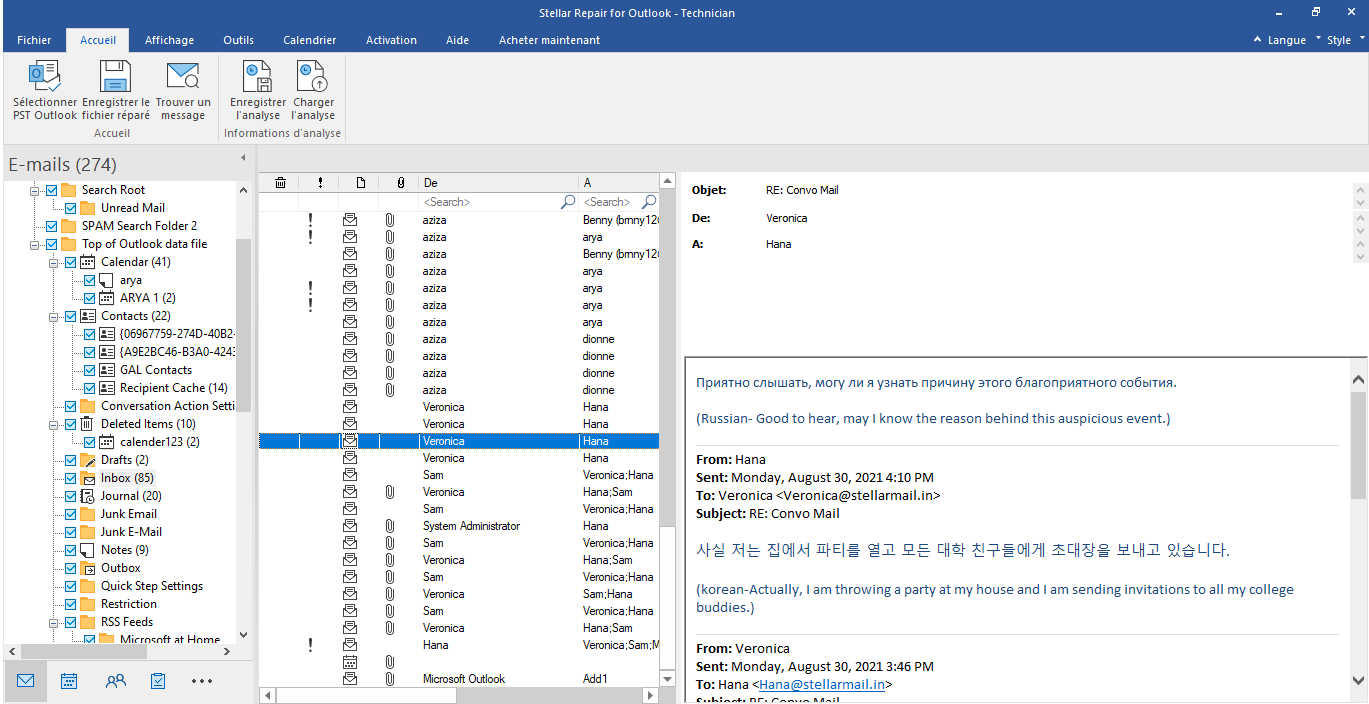Open the Style dropdown
The height and width of the screenshot is (704, 1369).
(1346, 40)
